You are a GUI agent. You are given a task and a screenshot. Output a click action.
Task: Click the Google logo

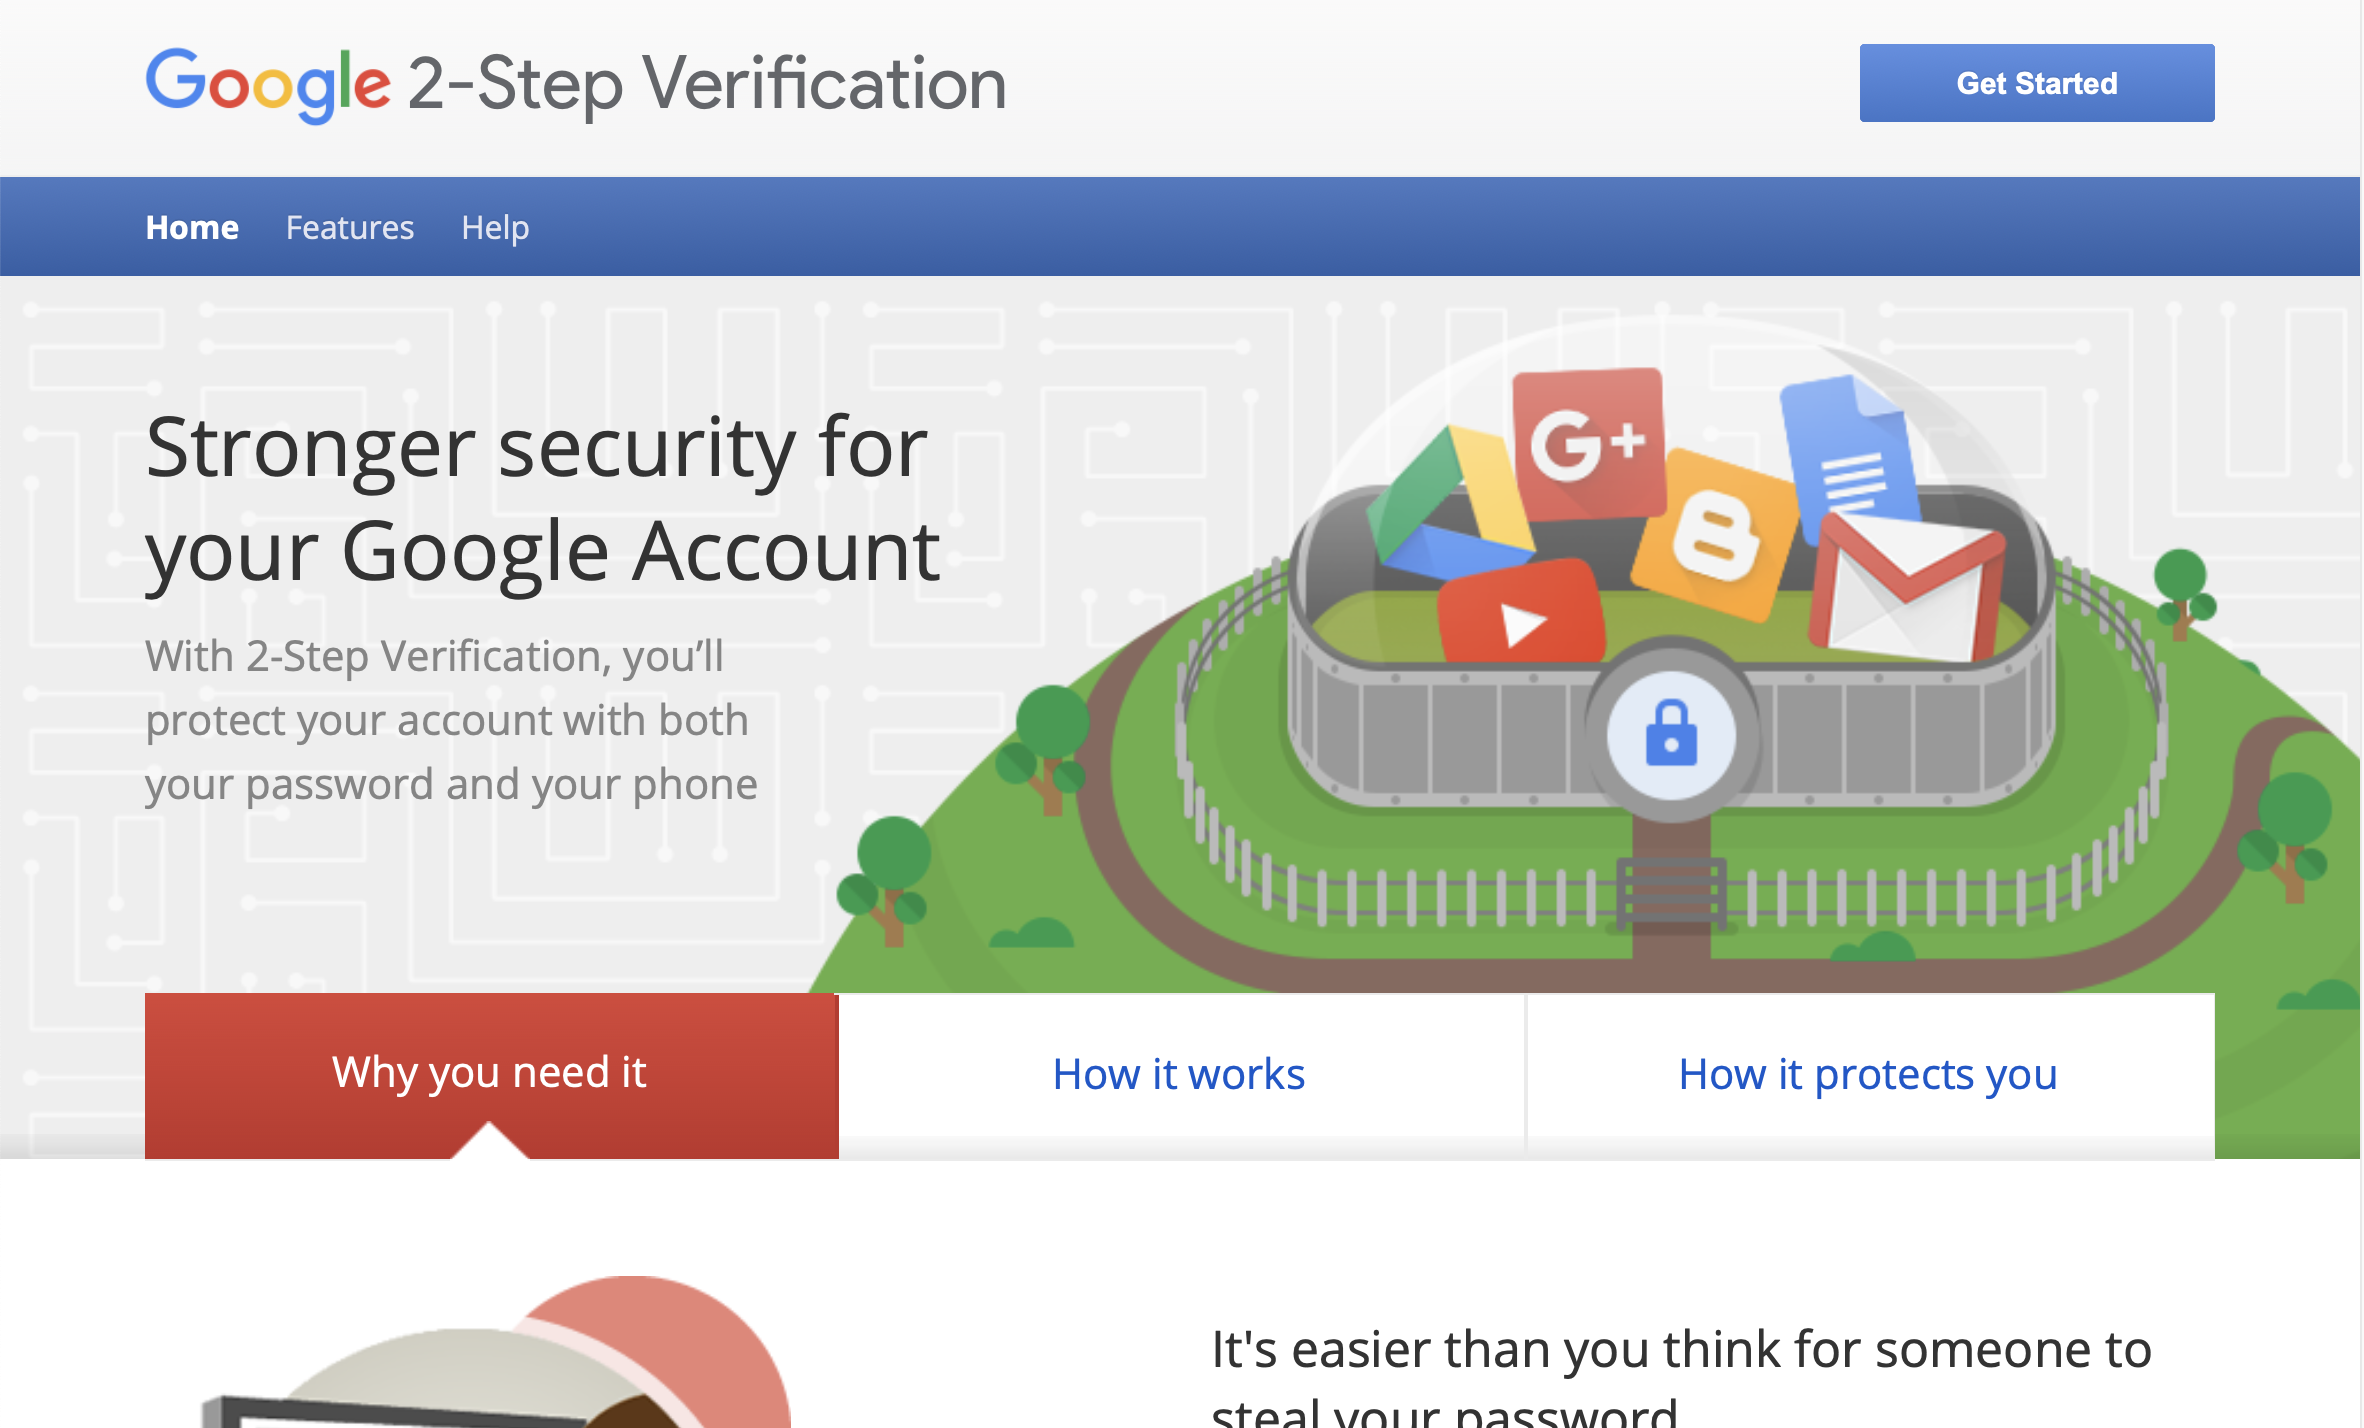268,84
